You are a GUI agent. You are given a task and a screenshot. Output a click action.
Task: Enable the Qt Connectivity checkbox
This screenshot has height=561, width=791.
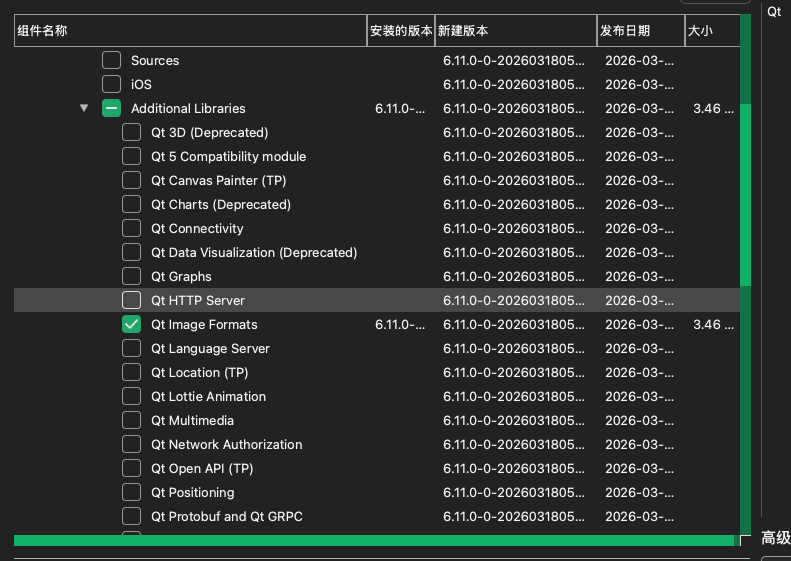tap(131, 228)
